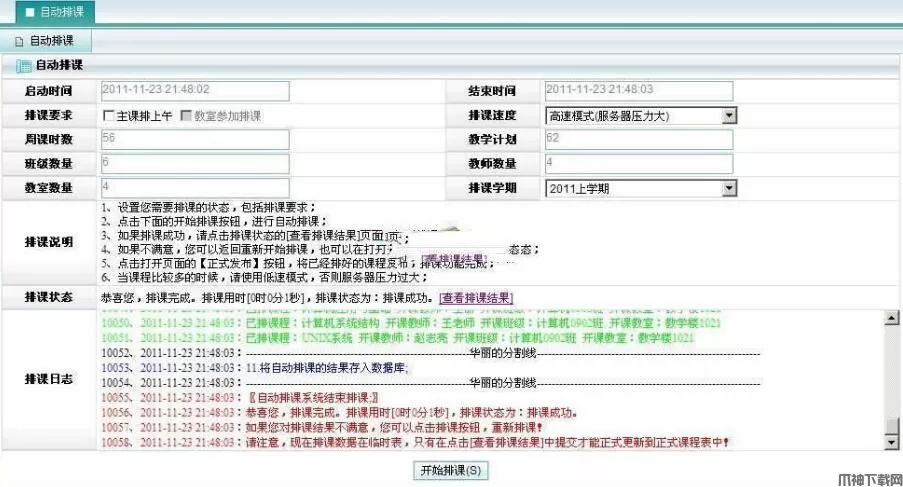Click the table icon next to 自动排课 heading

pyautogui.click(x=24, y=66)
